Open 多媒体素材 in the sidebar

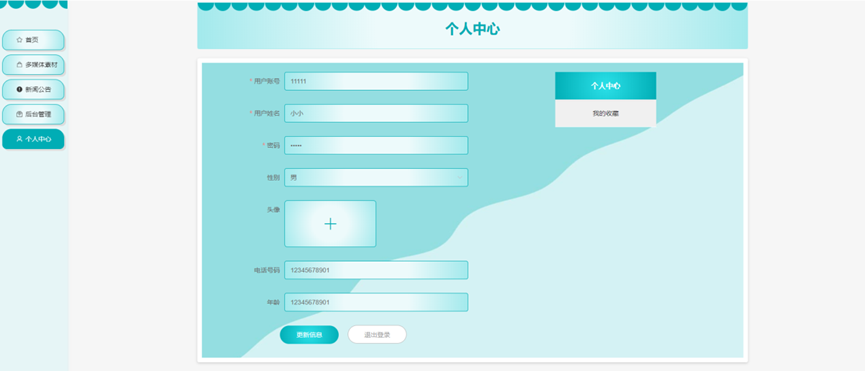33,64
